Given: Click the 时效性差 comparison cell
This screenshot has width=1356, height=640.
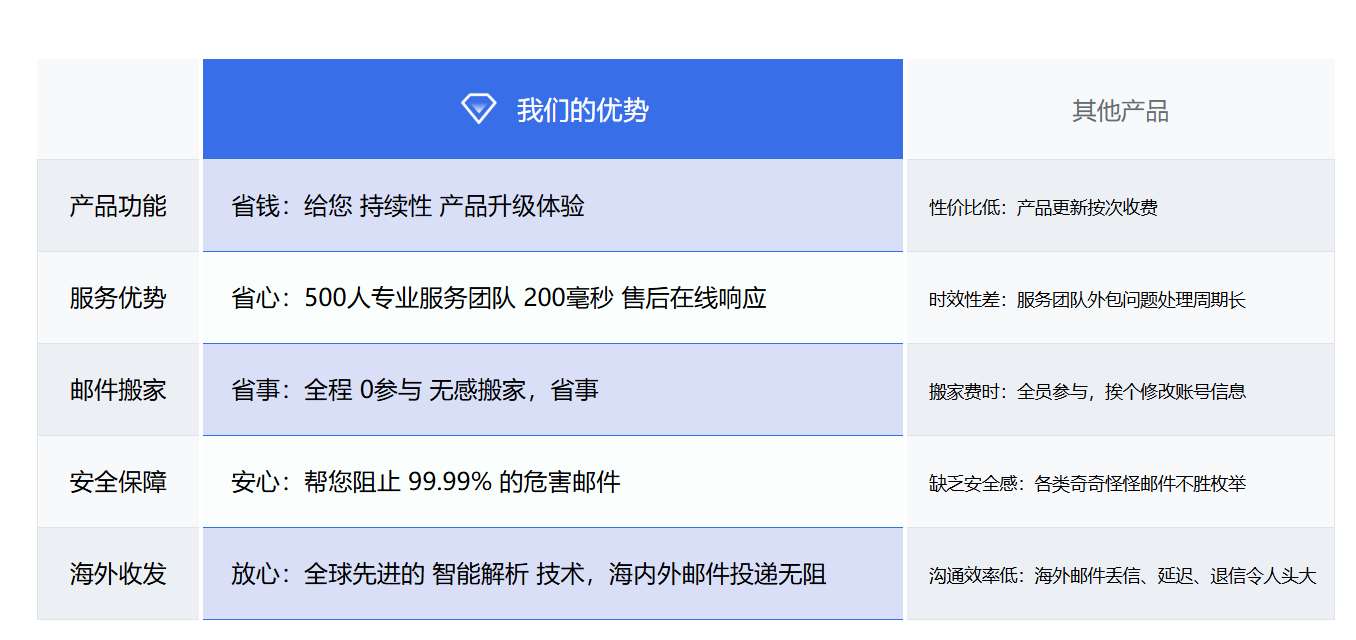Looking at the screenshot, I should tap(1080, 297).
